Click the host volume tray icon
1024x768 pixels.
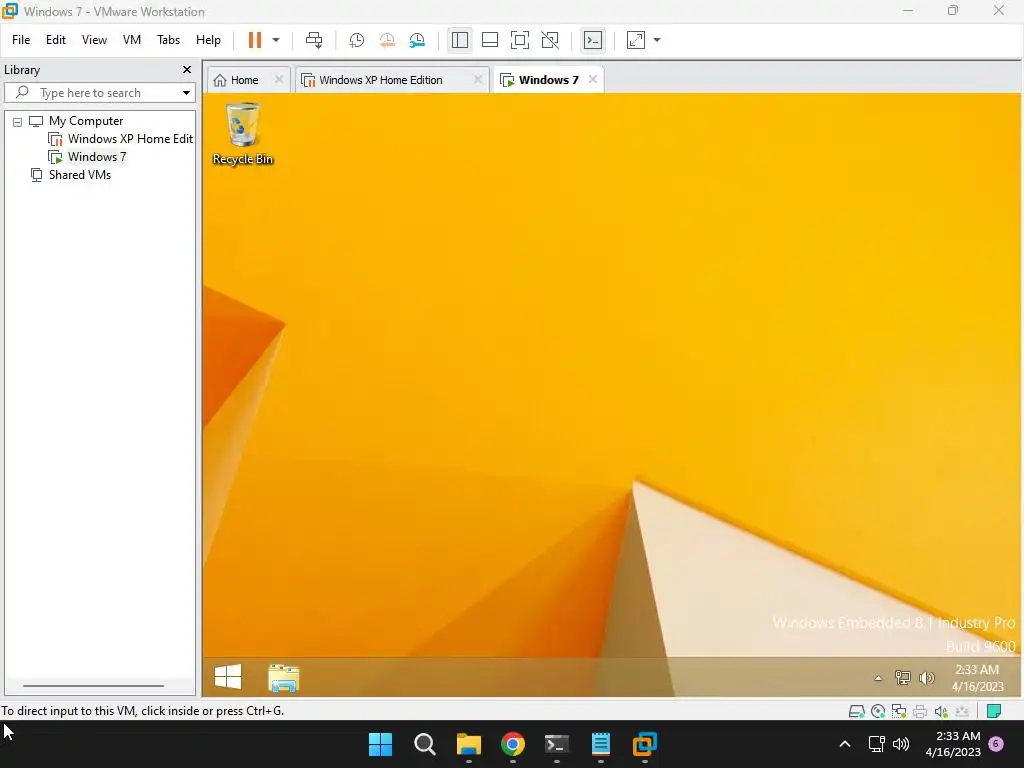tap(901, 744)
